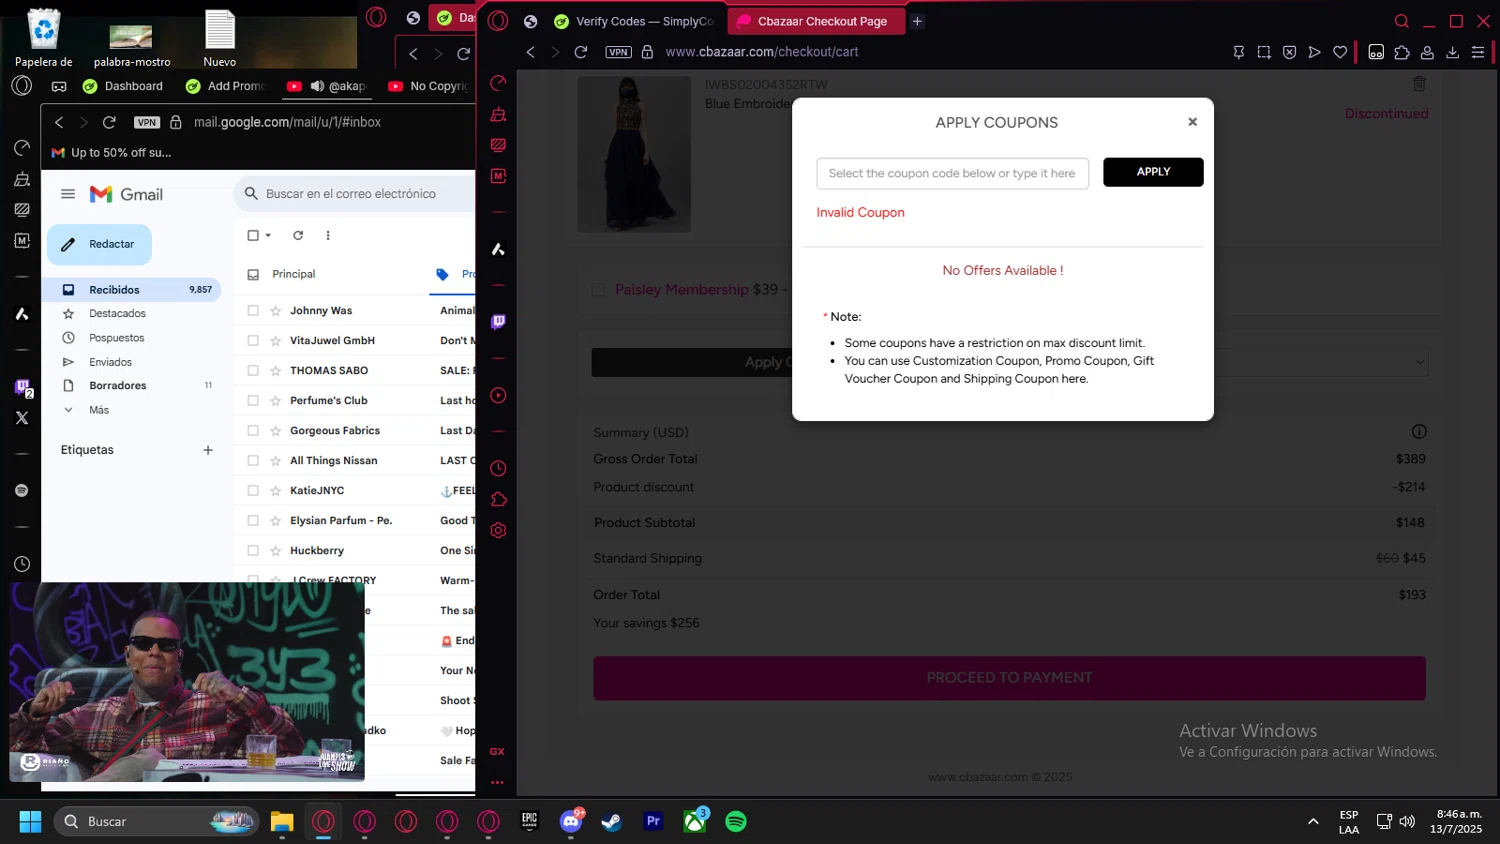Open Twitch in Opera sidebar

(x=498, y=322)
